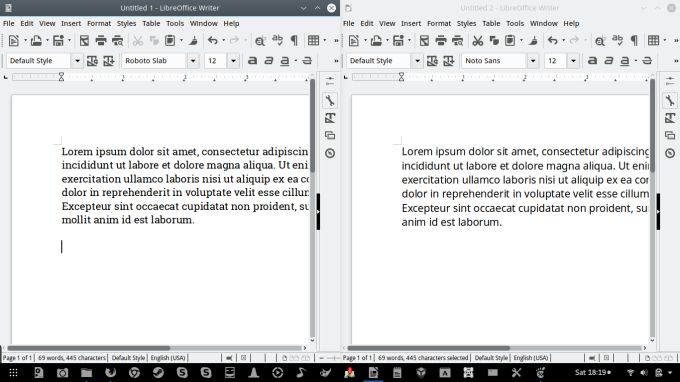The image size is (680, 382).
Task: Open Find & Replace in Untitled 1 window
Action: point(260,41)
